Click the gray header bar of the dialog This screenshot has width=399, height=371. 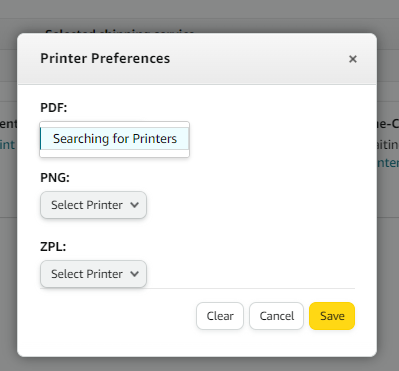pyautogui.click(x=197, y=58)
